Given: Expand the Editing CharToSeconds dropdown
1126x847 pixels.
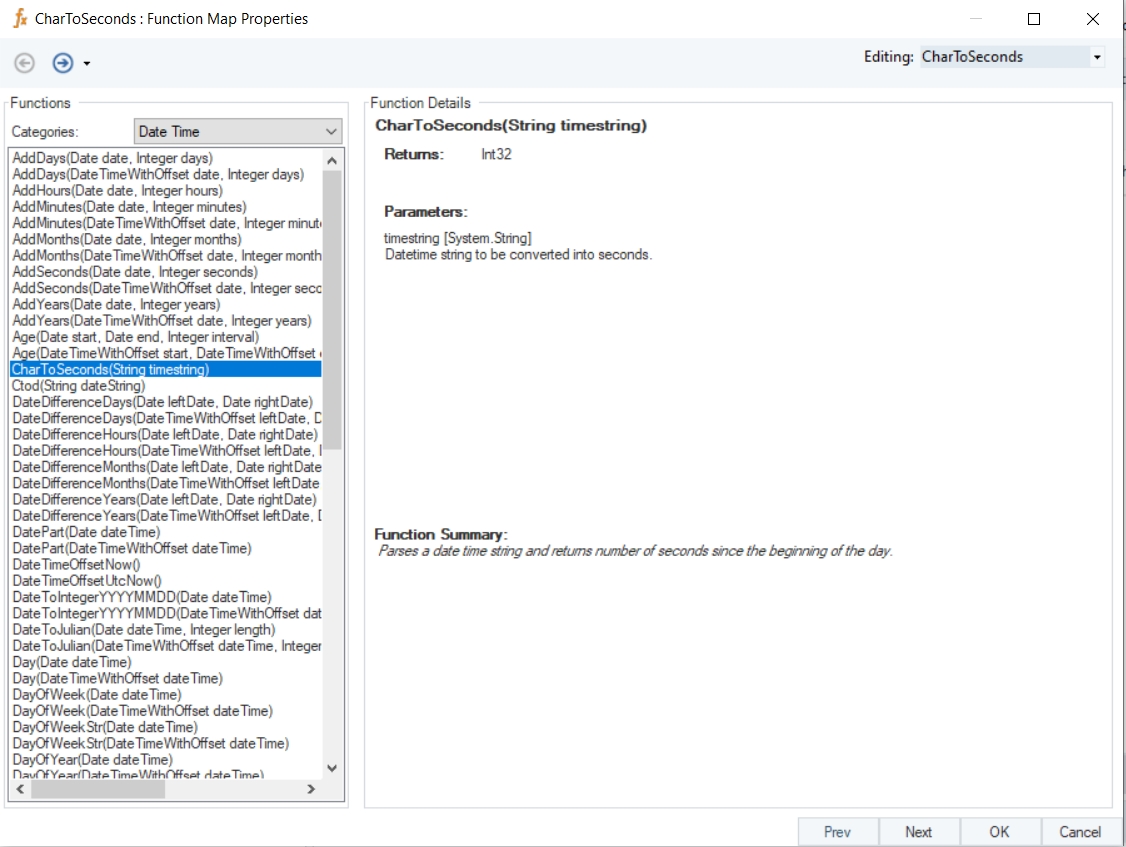Looking at the screenshot, I should coord(1096,57).
